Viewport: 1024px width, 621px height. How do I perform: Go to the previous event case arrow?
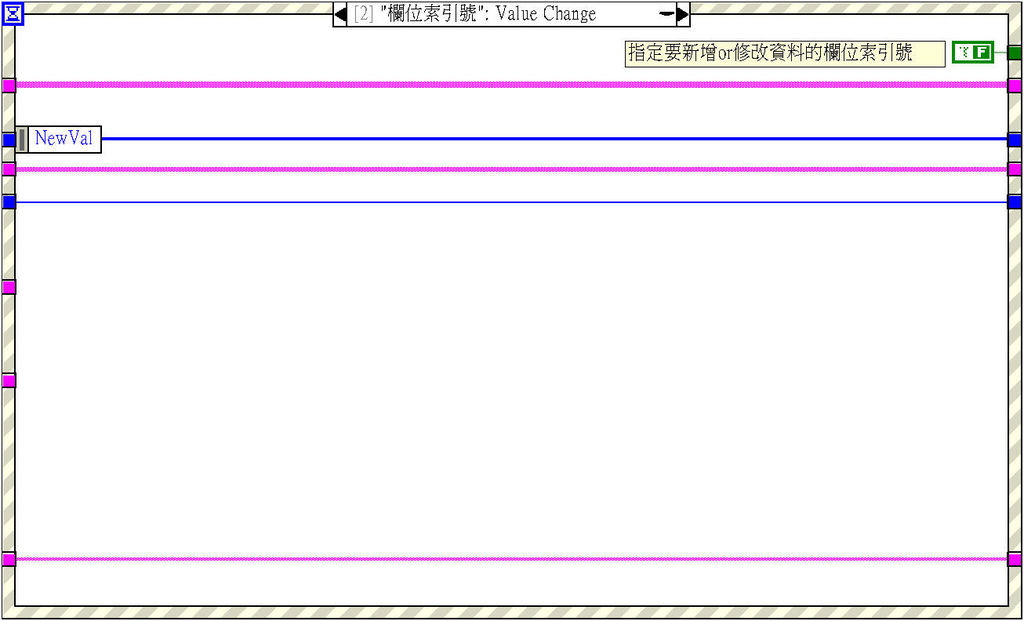[x=340, y=14]
